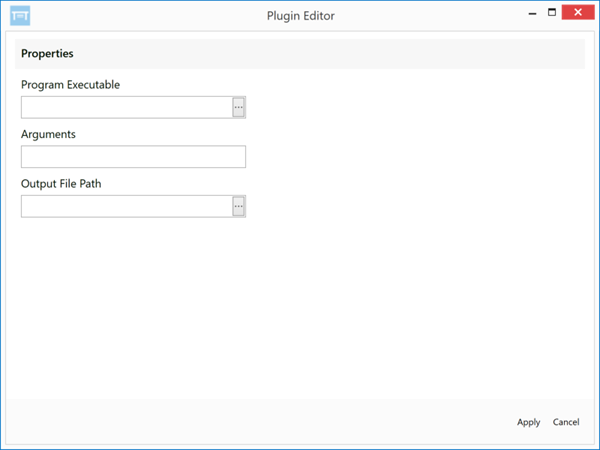The height and width of the screenshot is (450, 600).
Task: Cancel the plugin editor changes
Action: click(x=566, y=422)
